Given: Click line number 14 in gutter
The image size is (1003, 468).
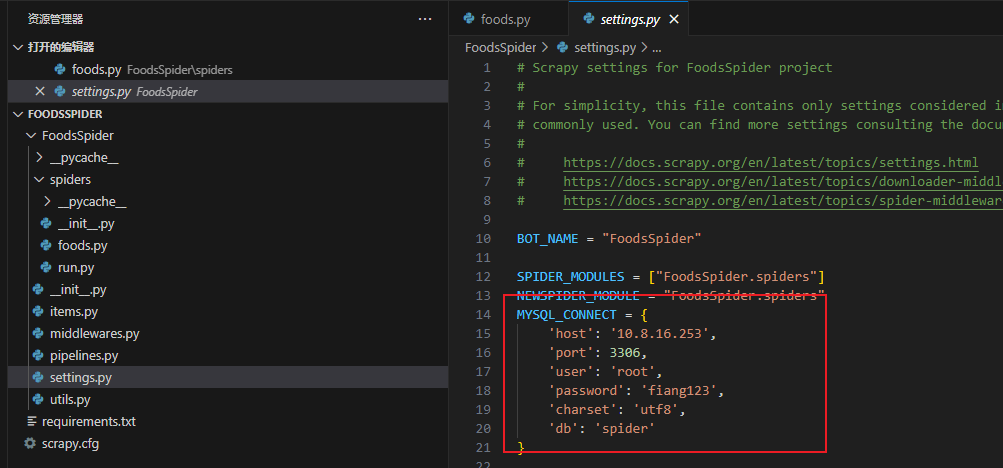Looking at the screenshot, I should coord(484,315).
